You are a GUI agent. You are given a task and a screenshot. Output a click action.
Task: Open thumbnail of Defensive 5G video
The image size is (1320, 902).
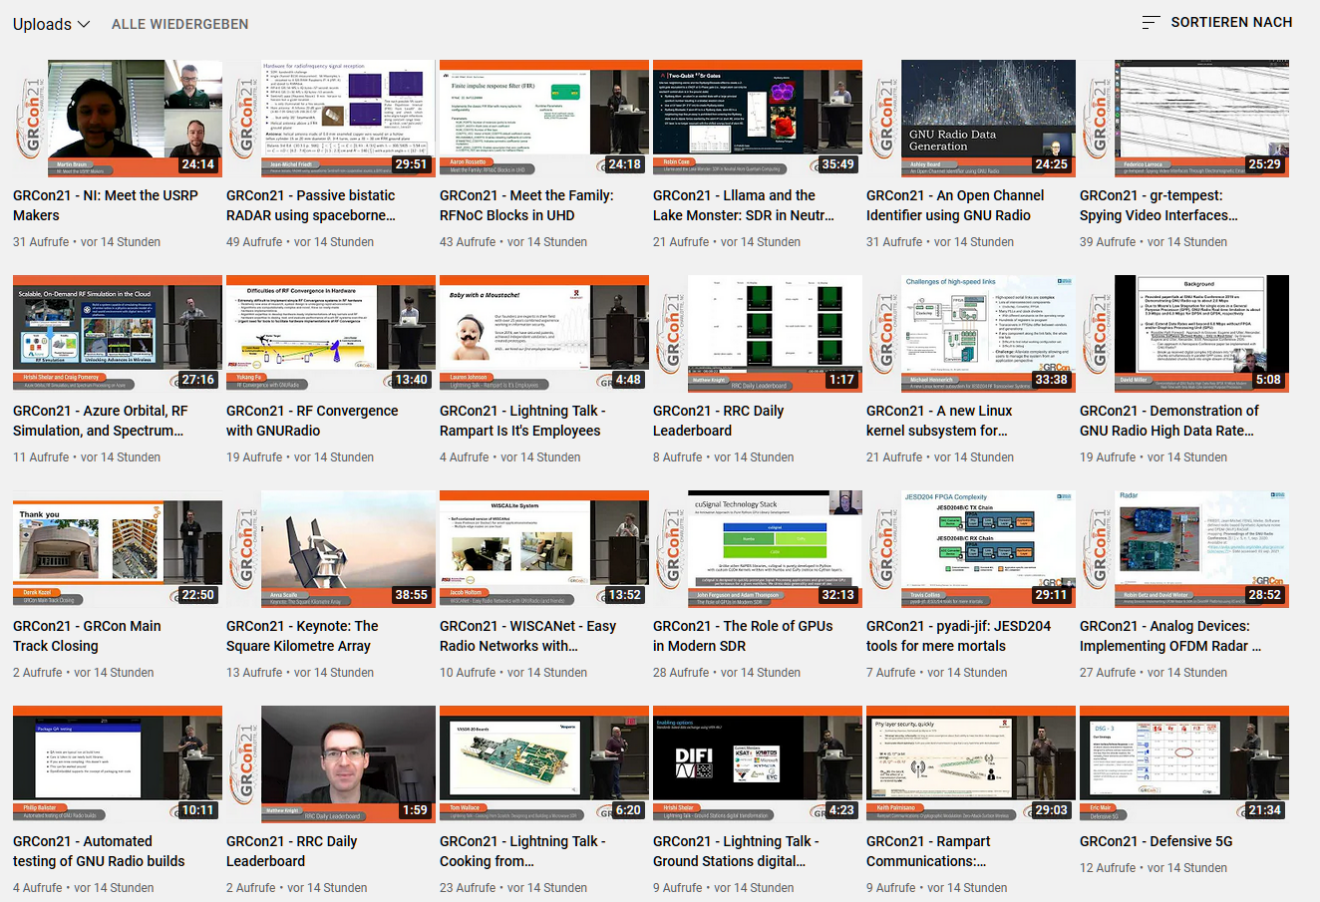coord(1184,764)
